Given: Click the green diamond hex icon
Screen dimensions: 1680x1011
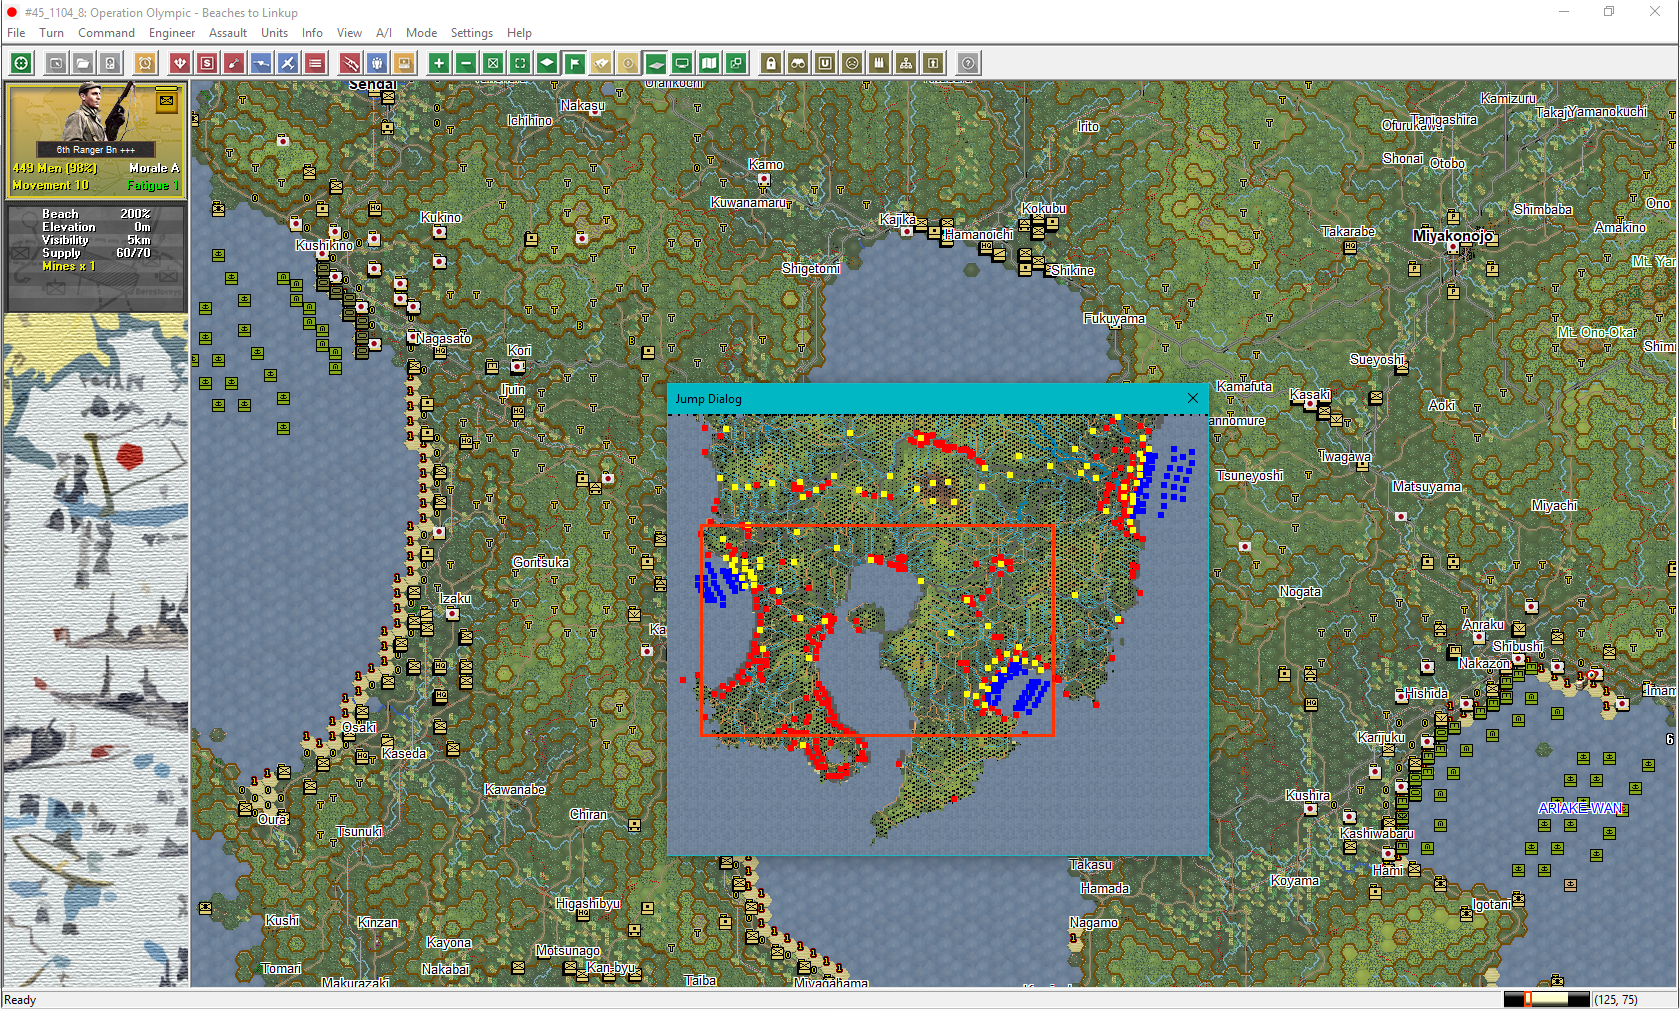Looking at the screenshot, I should click(x=547, y=63).
